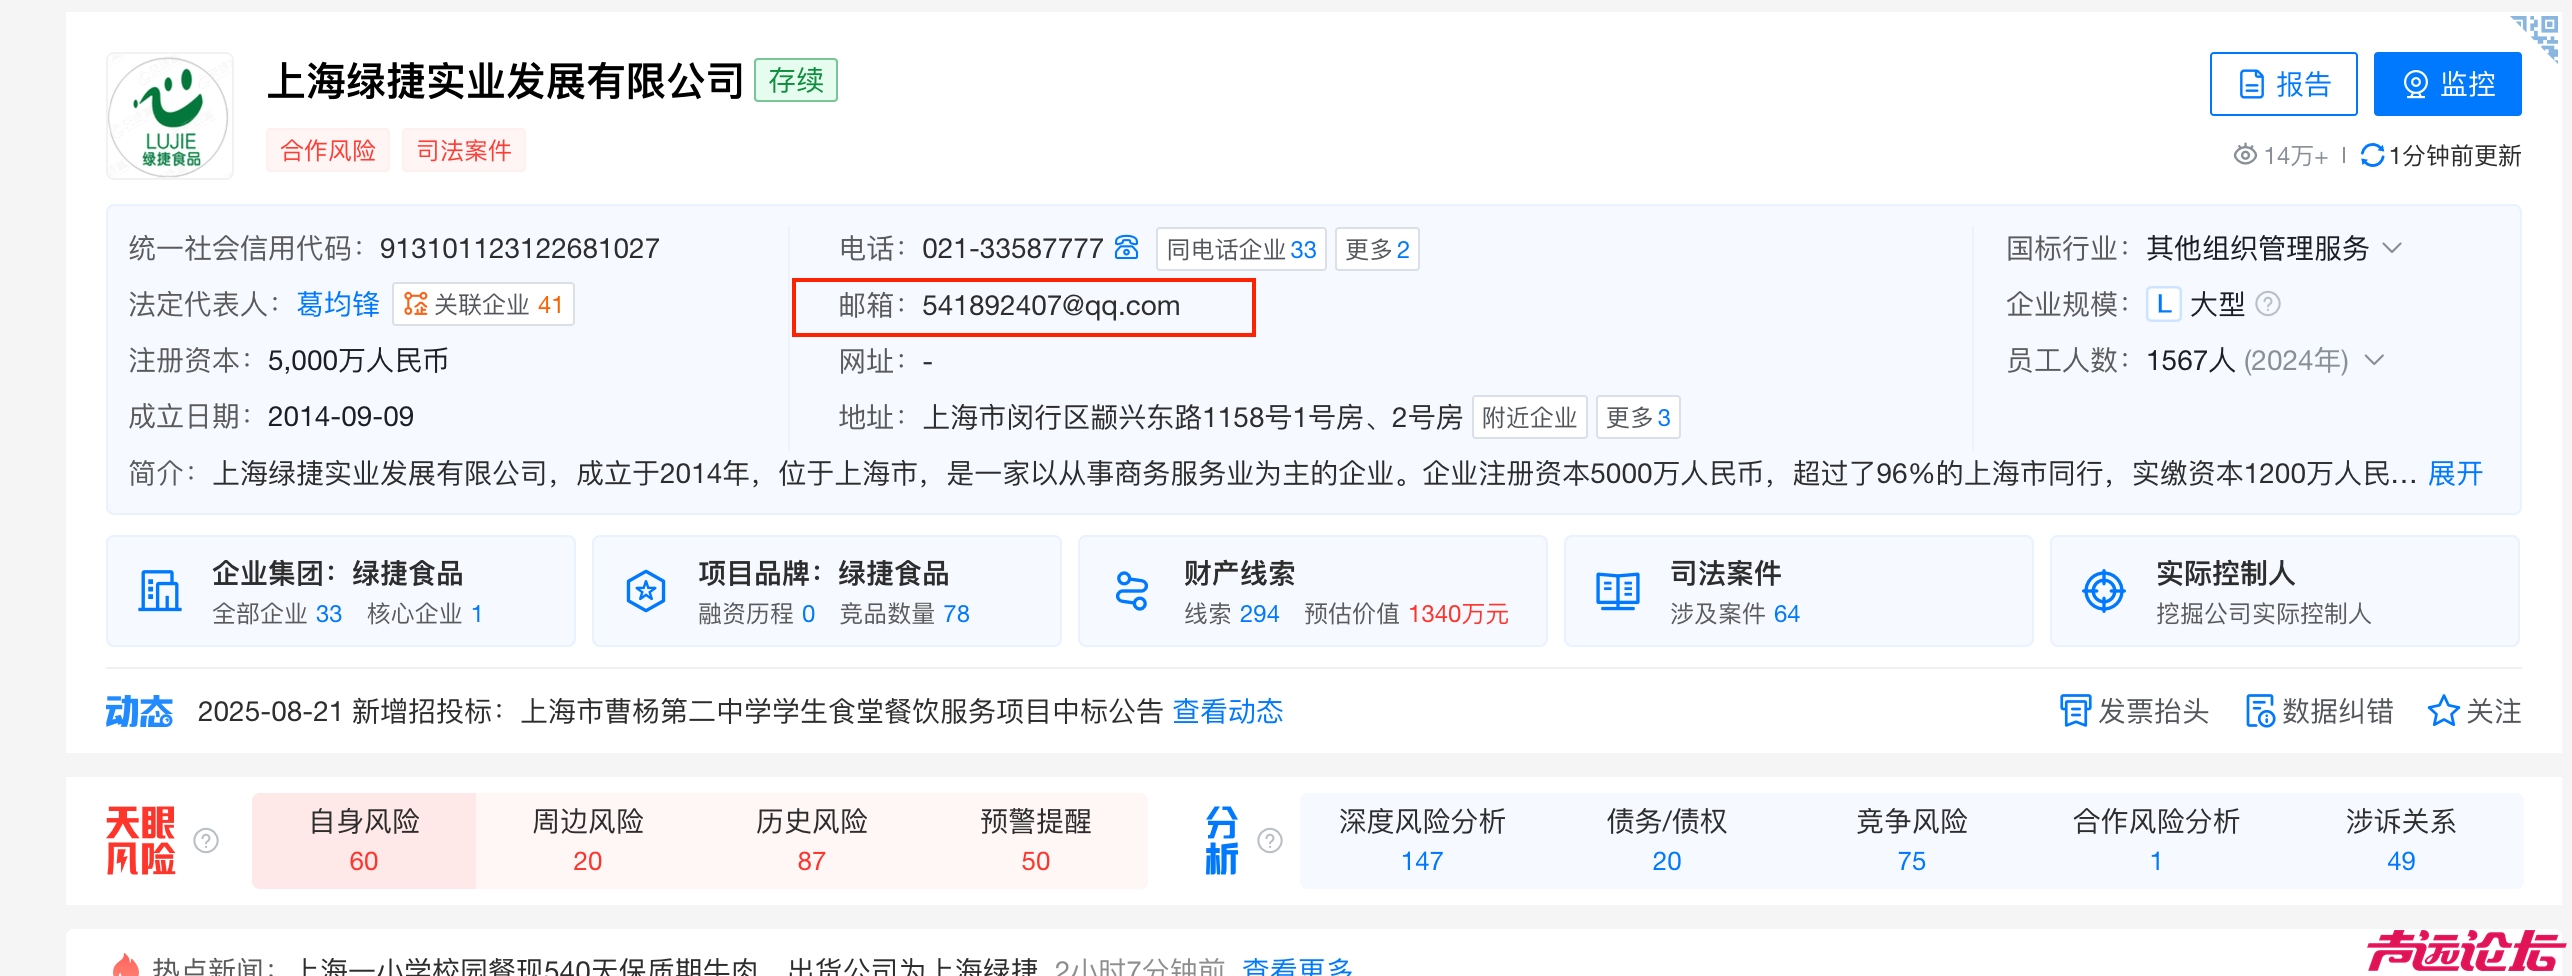This screenshot has height=976, width=2572.
Task: Open 核心企业 1 link
Action: click(x=425, y=613)
